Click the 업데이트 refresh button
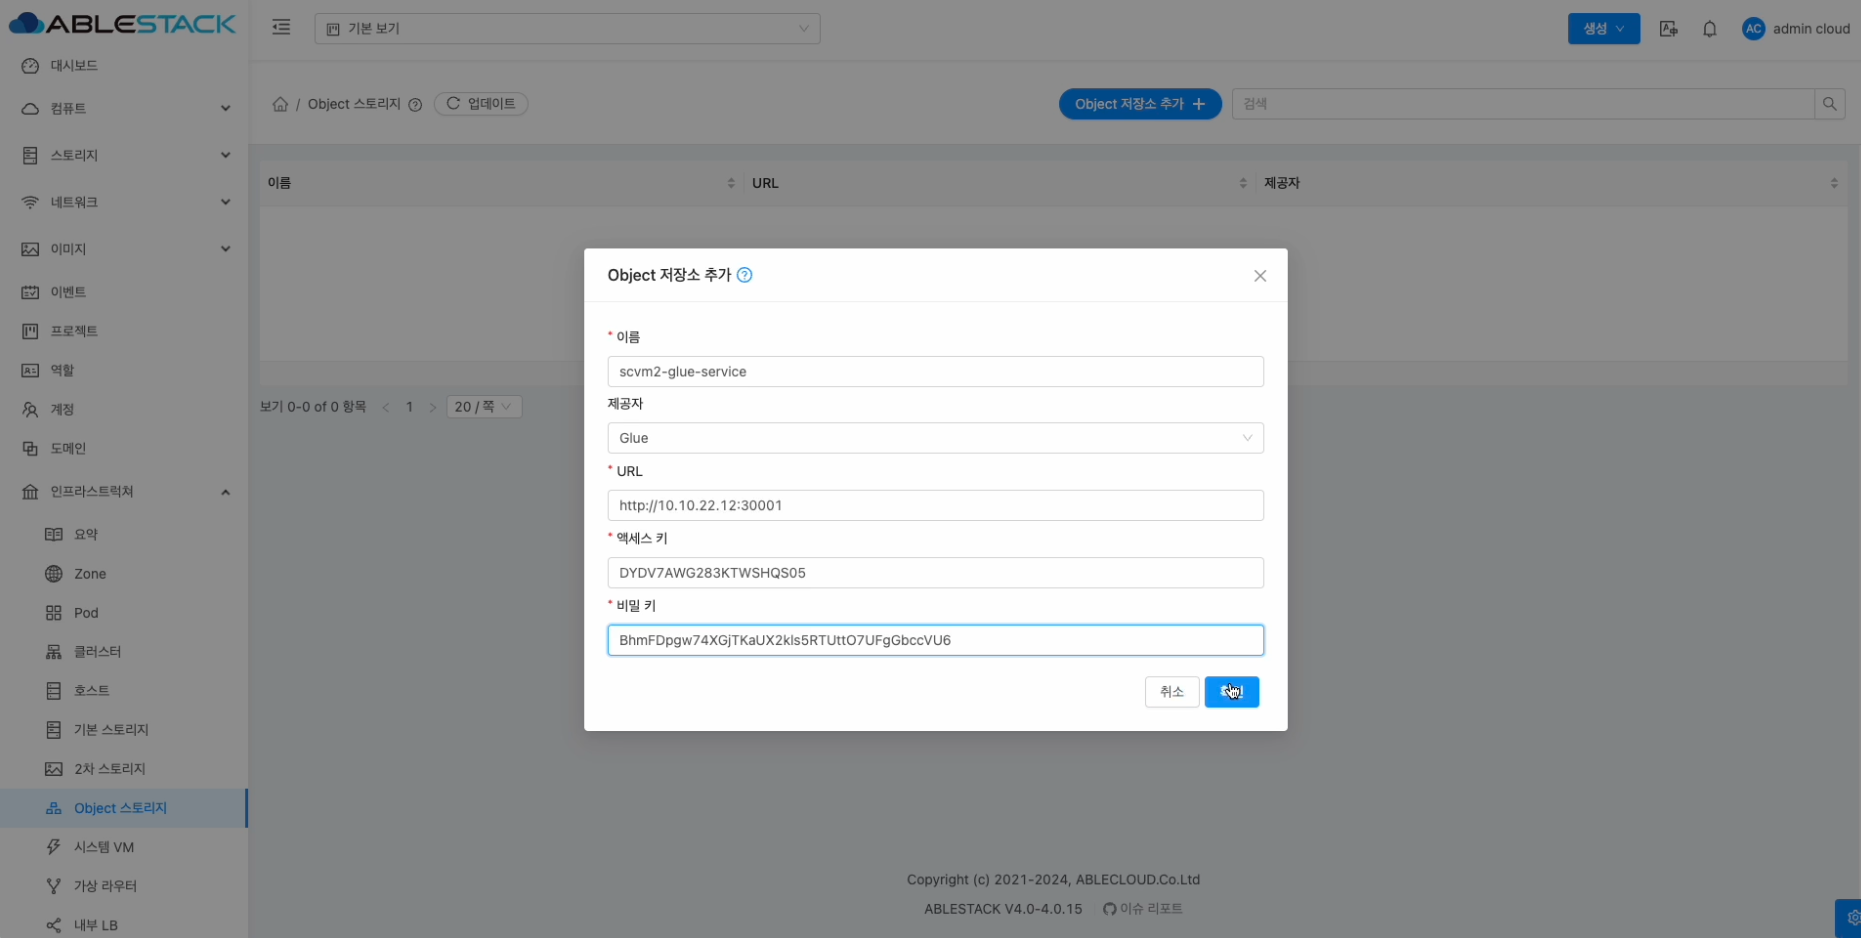 tap(481, 104)
